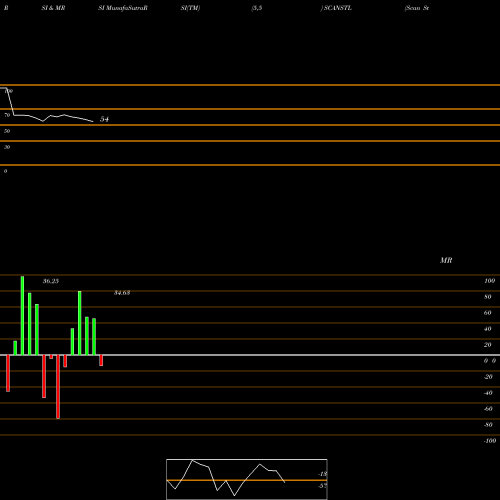
Task: Select the longest red MR bar
Action: tap(58, 387)
